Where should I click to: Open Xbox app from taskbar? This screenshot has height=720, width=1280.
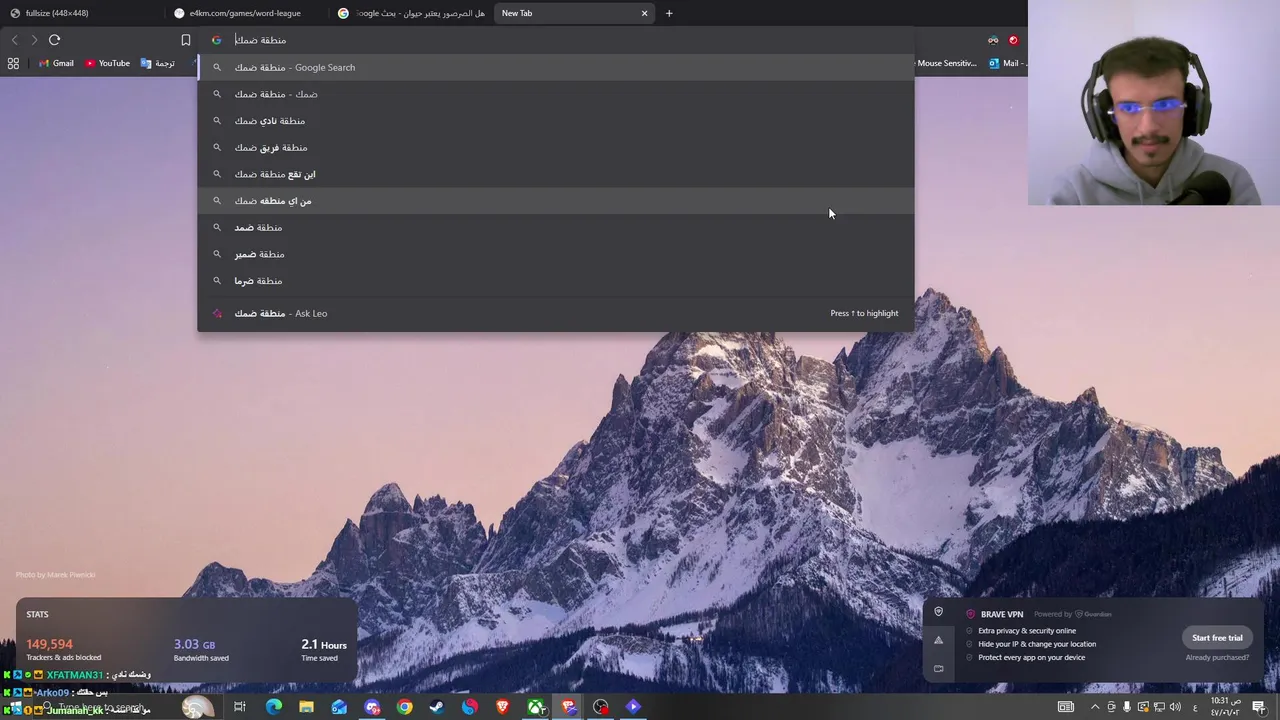(537, 707)
